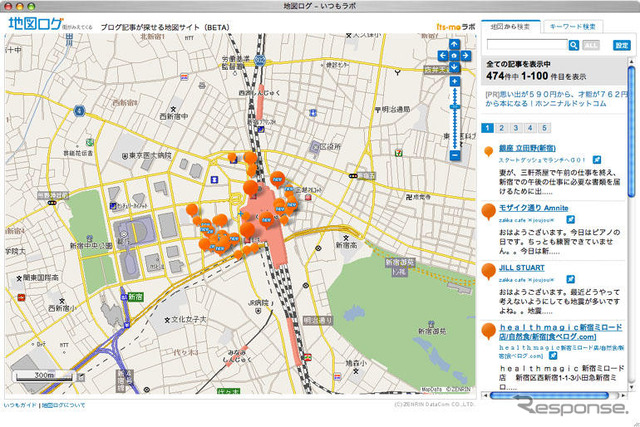Open the 銀座 立田野(新宿) article link
This screenshot has height=427, width=640.
527,148
